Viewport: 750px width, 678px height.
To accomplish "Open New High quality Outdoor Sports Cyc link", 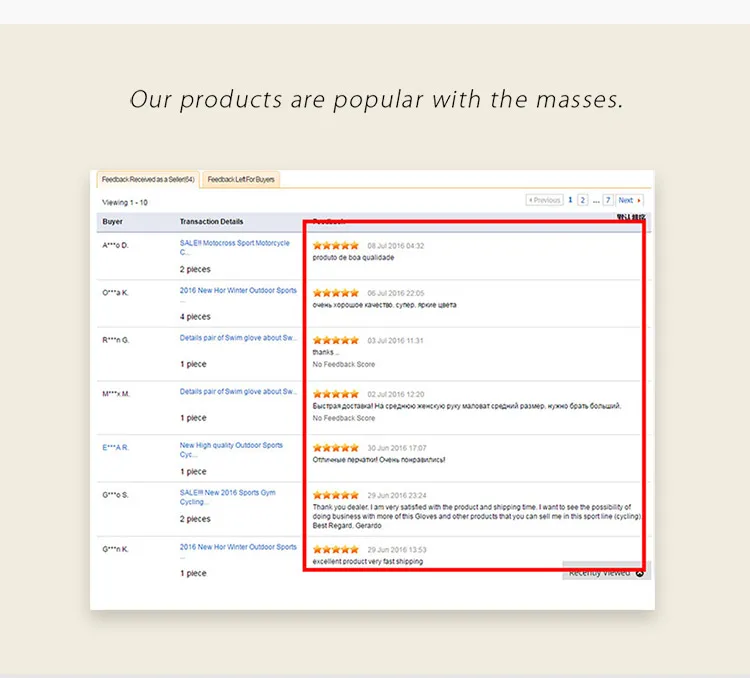I will [x=231, y=450].
